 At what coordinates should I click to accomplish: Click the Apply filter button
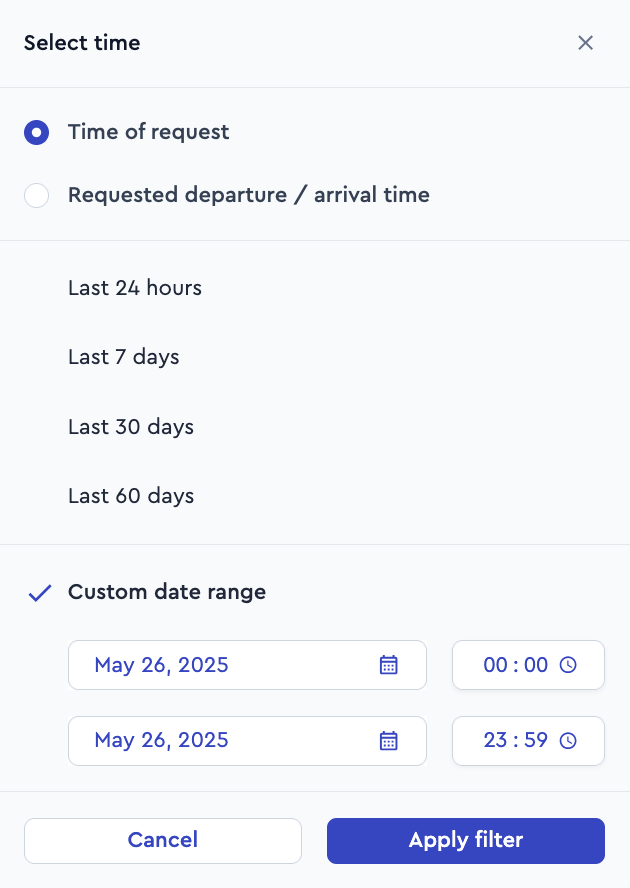(x=466, y=840)
